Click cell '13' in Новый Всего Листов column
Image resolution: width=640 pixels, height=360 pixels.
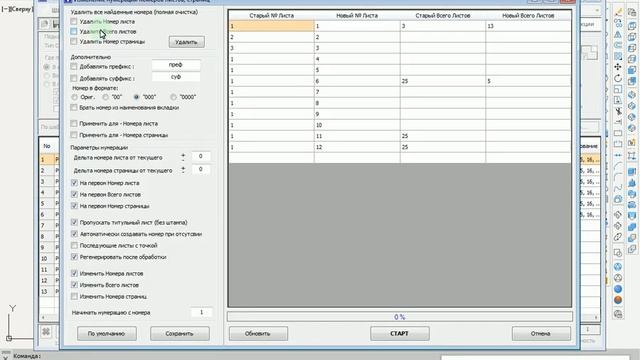528,26
